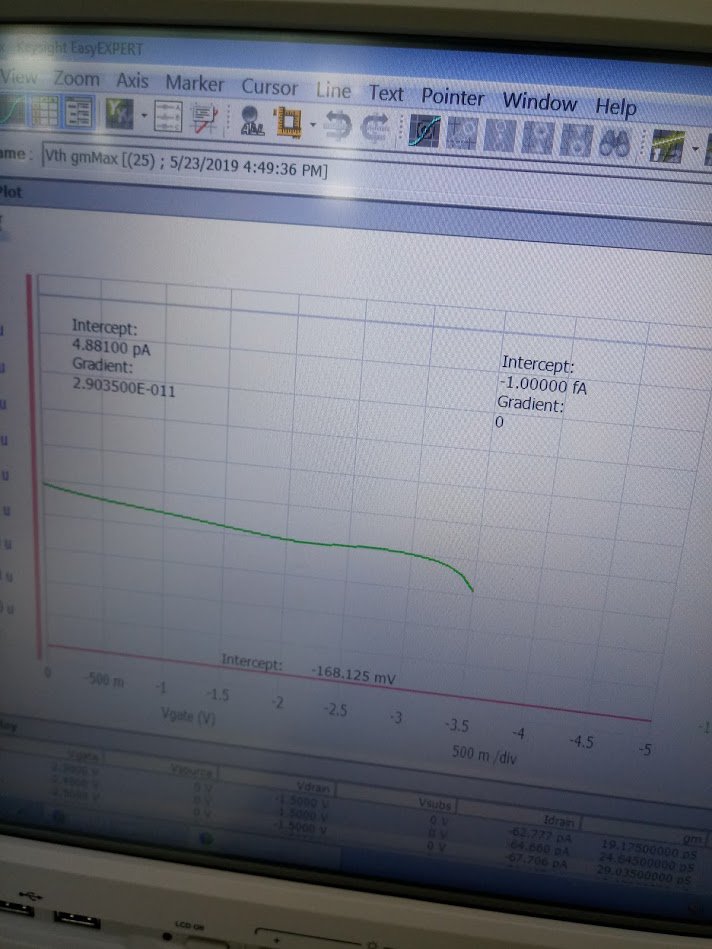The image size is (712, 949).
Task: Click the redo arrow icon
Action: [375, 128]
